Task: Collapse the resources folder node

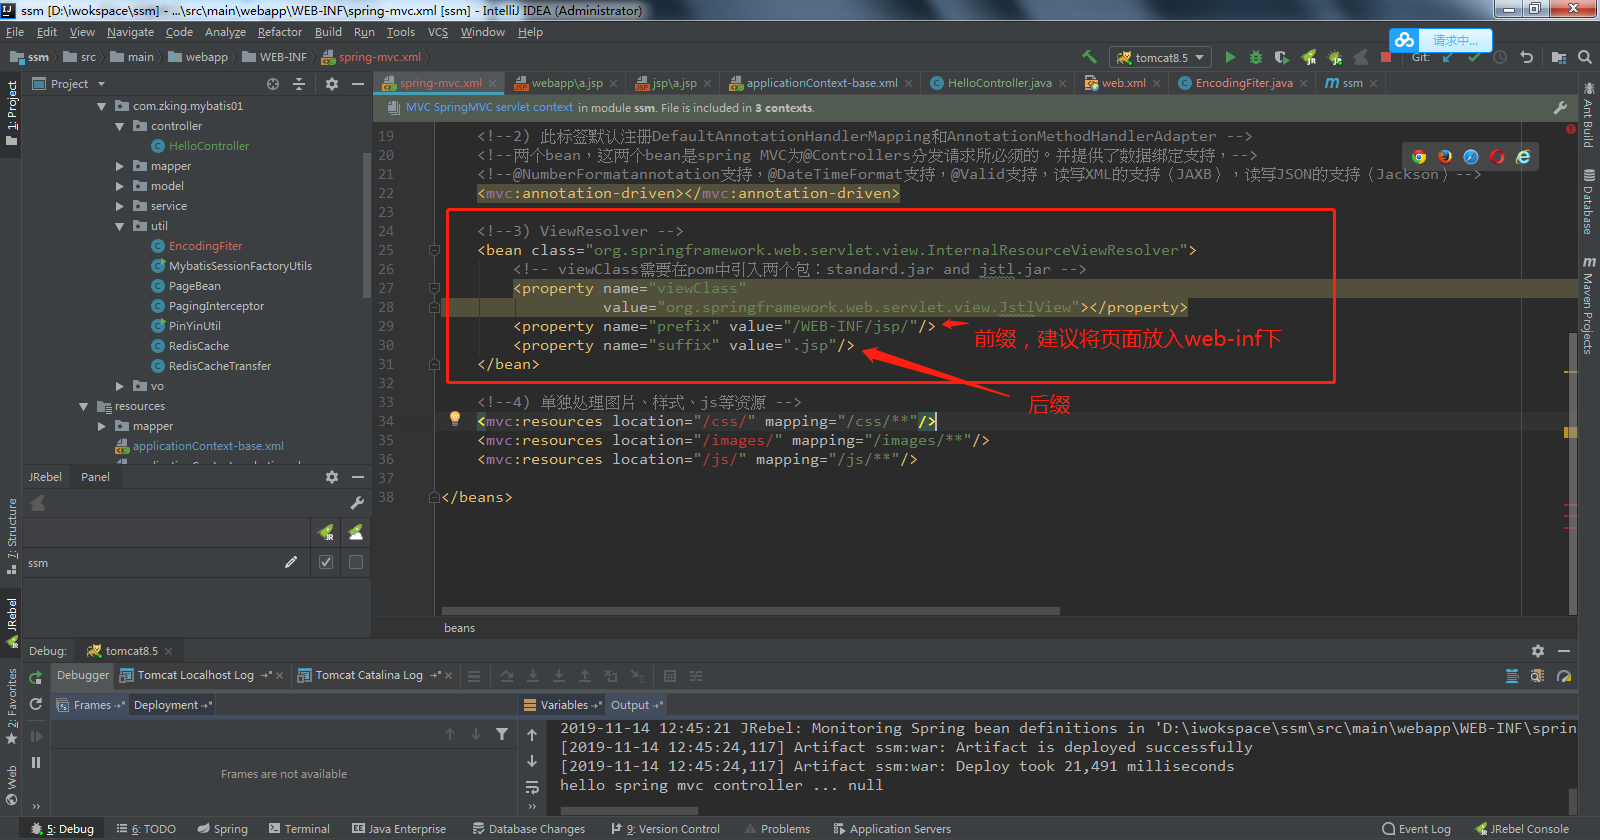Action: pos(84,406)
